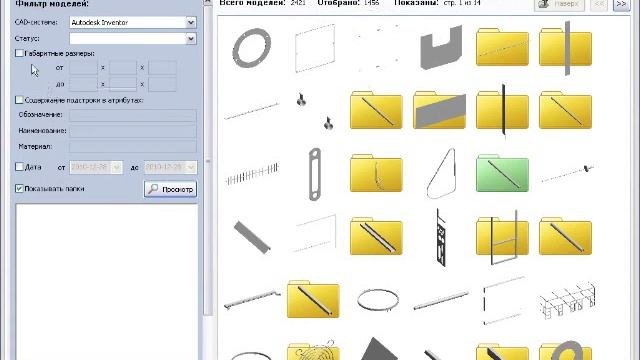Click the Наверх button

pyautogui.click(x=559, y=4)
